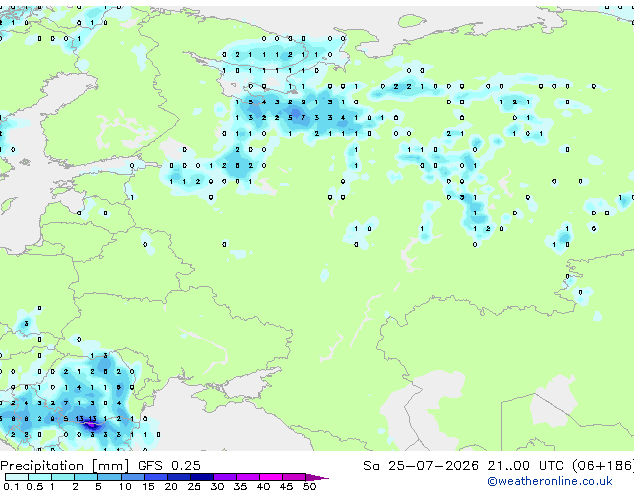Click the legend swatch between 20 and 25

pos(178,477)
